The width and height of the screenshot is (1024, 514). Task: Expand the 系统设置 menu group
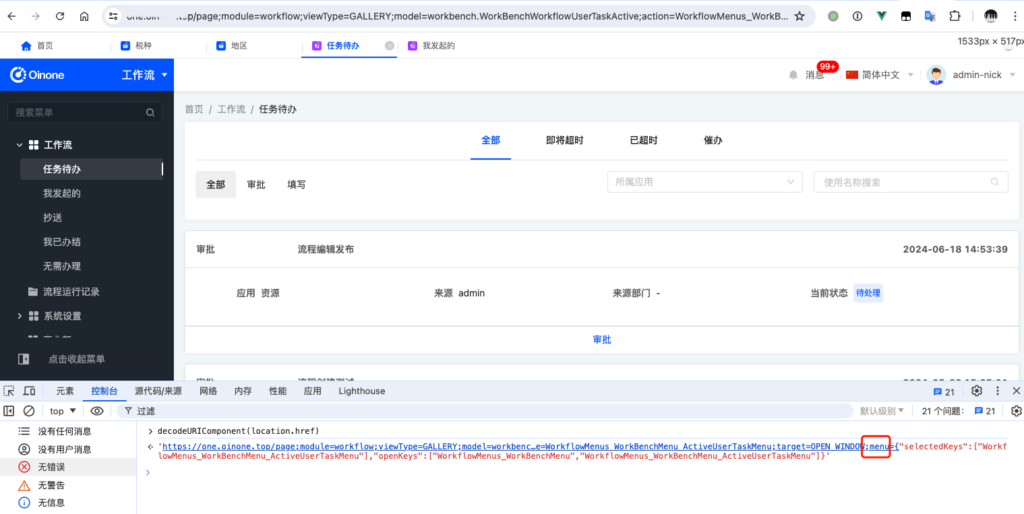[20, 316]
